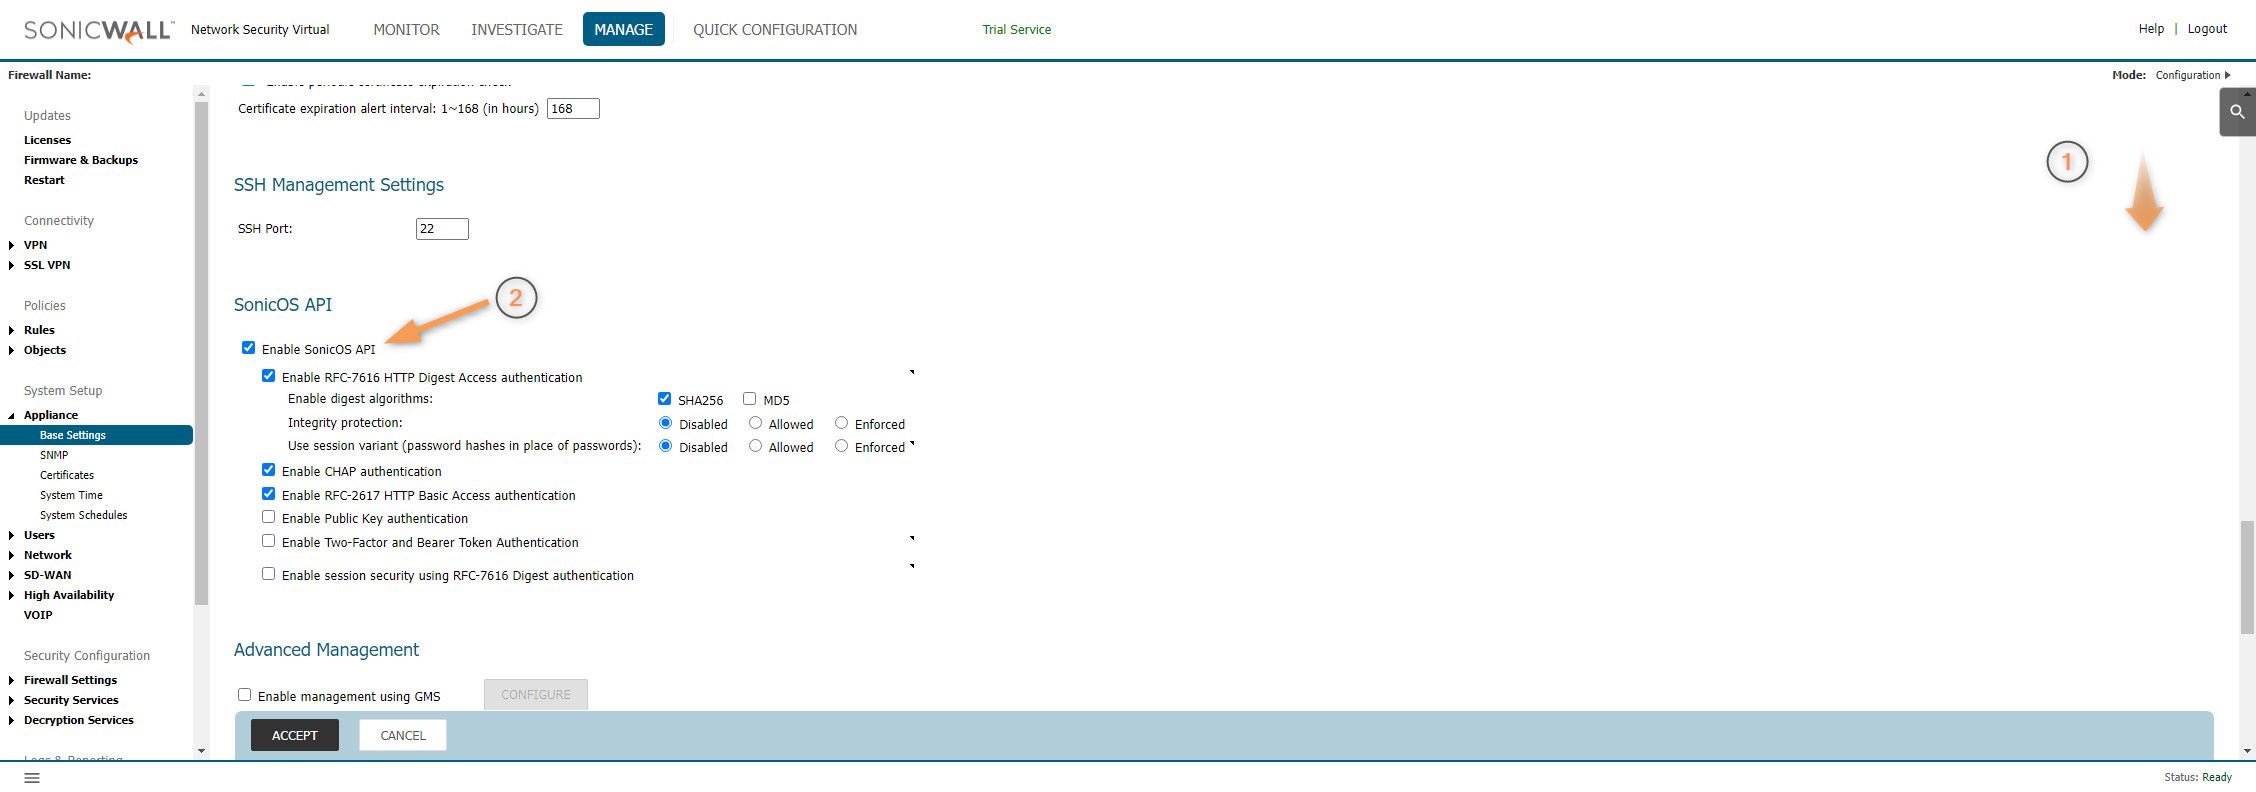Collapse the Appliance section
This screenshot has height=792, width=2256.
click(11, 415)
